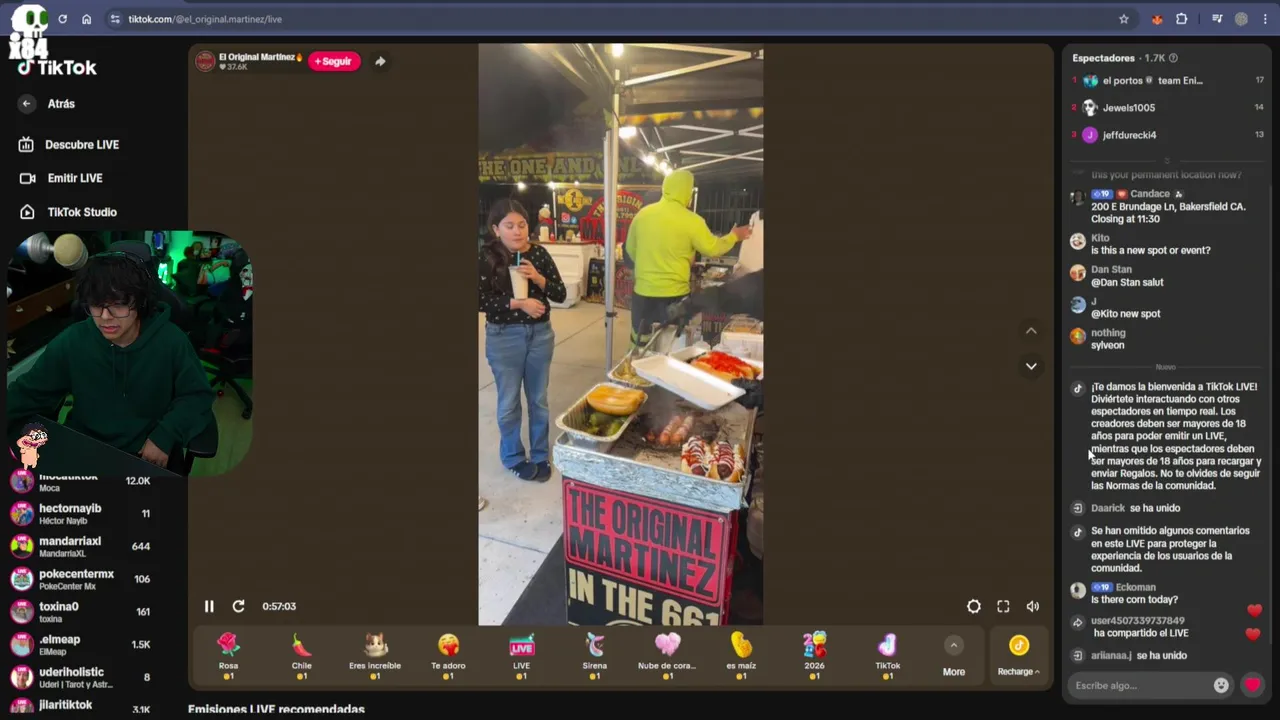
Task: Send a Rosa gift
Action: pos(228,656)
